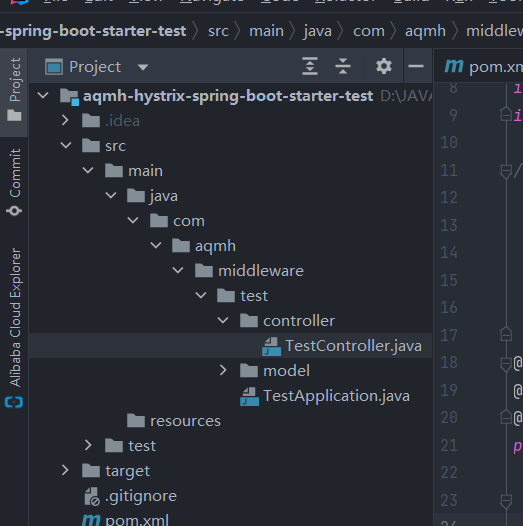
Task: Click 'src' in the breadcrumb bar
Action: click(x=218, y=31)
